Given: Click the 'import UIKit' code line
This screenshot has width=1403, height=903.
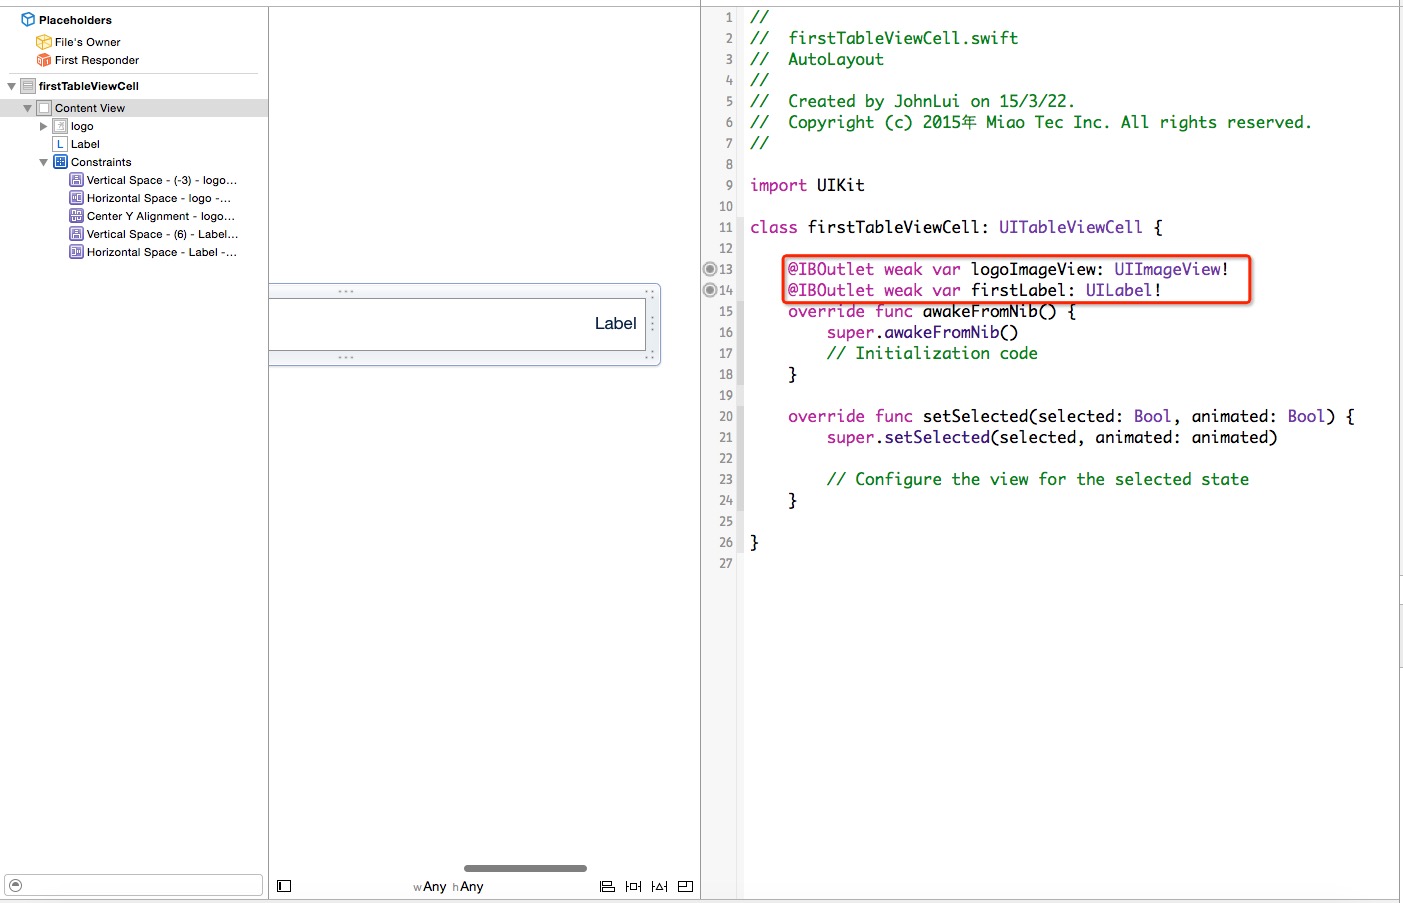Looking at the screenshot, I should (x=807, y=185).
